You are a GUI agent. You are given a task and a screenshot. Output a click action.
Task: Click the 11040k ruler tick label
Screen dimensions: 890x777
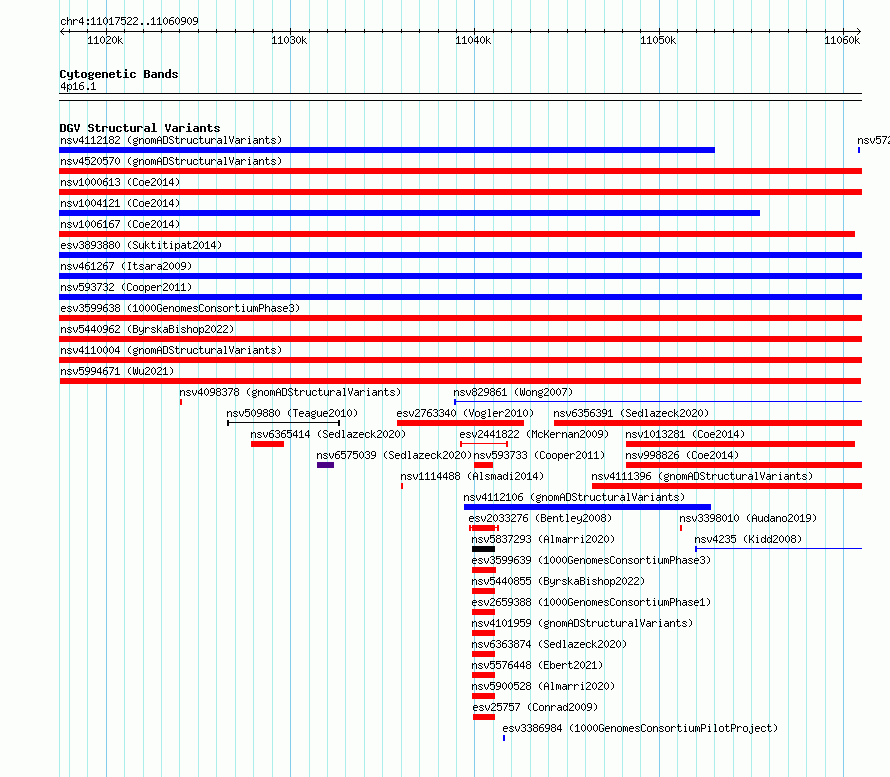pyautogui.click(x=473, y=40)
